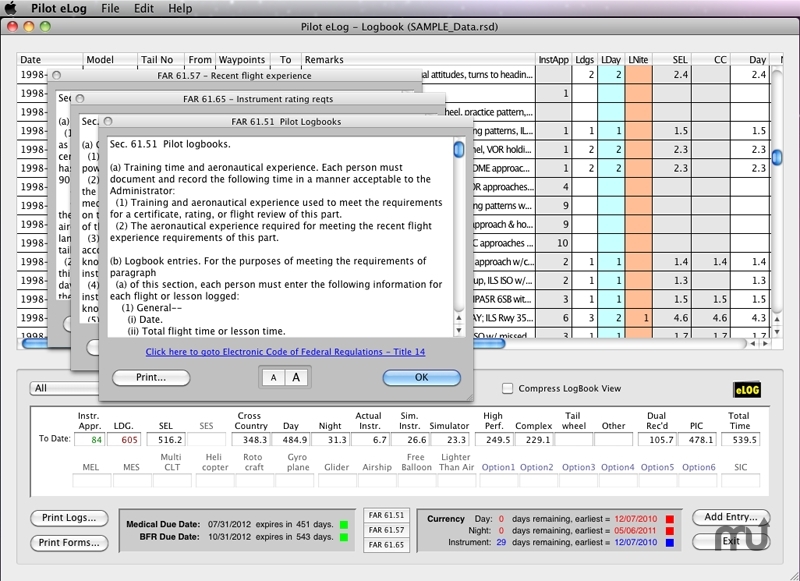Click the Cross Country total field
This screenshot has width=800, height=581.
249,439
